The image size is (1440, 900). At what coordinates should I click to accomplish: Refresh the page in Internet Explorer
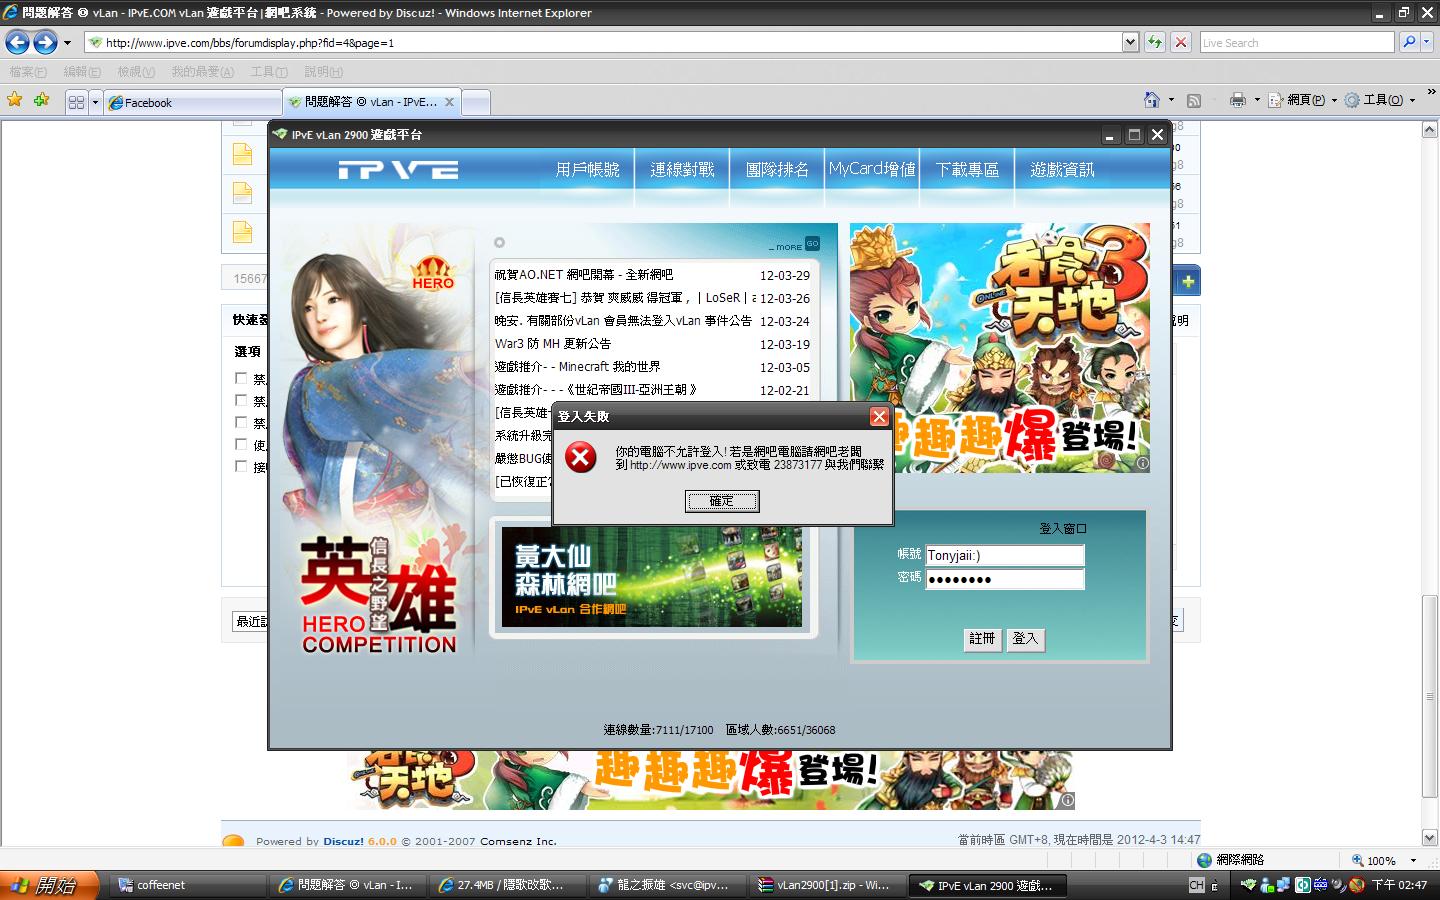pyautogui.click(x=1155, y=42)
